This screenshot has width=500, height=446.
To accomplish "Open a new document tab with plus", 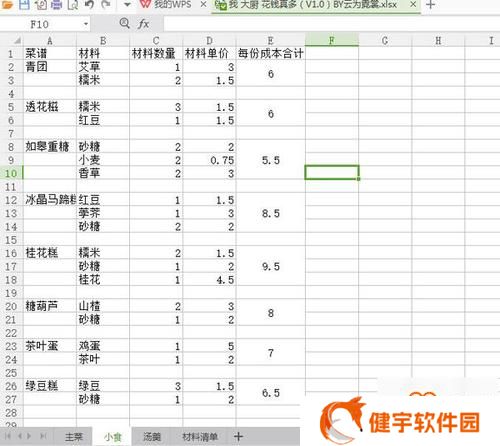I will coord(430,4).
